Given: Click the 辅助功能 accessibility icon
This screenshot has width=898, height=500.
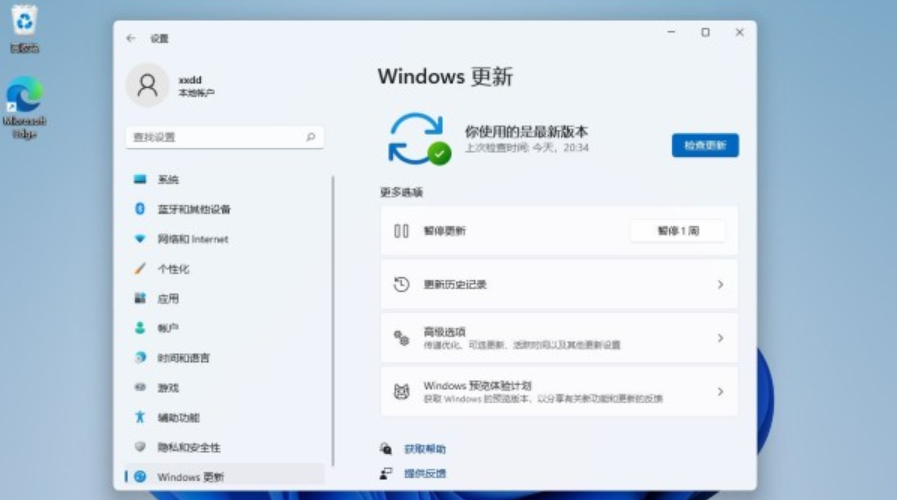Looking at the screenshot, I should click(140, 417).
